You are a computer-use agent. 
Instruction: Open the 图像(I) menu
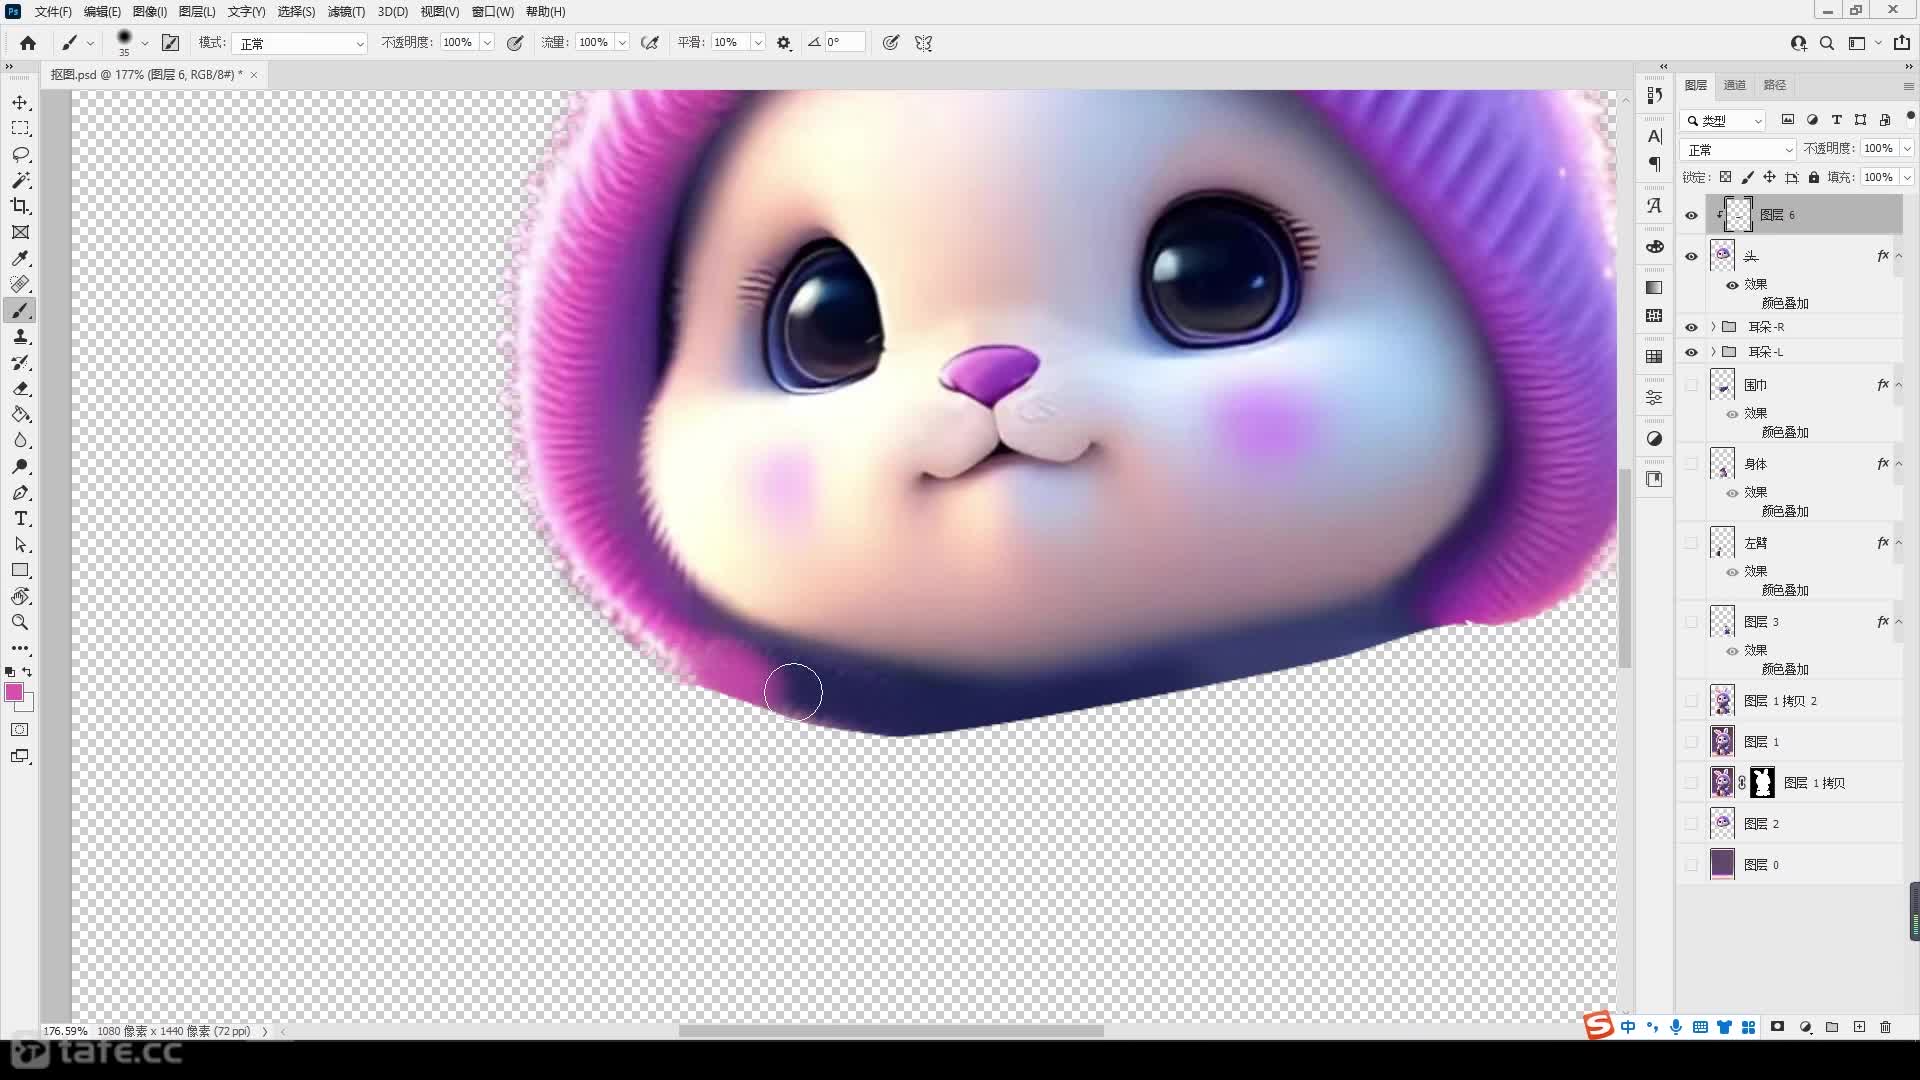pyautogui.click(x=149, y=12)
